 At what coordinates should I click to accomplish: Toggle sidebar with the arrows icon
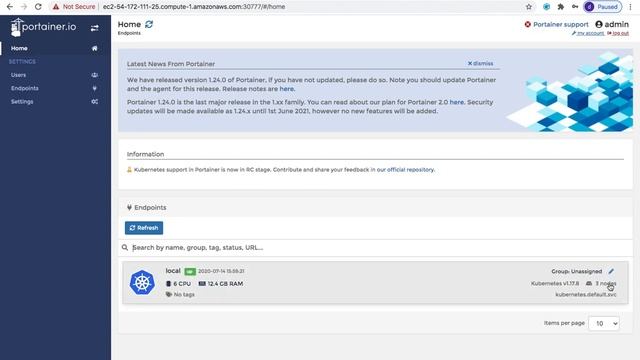(x=94, y=28)
